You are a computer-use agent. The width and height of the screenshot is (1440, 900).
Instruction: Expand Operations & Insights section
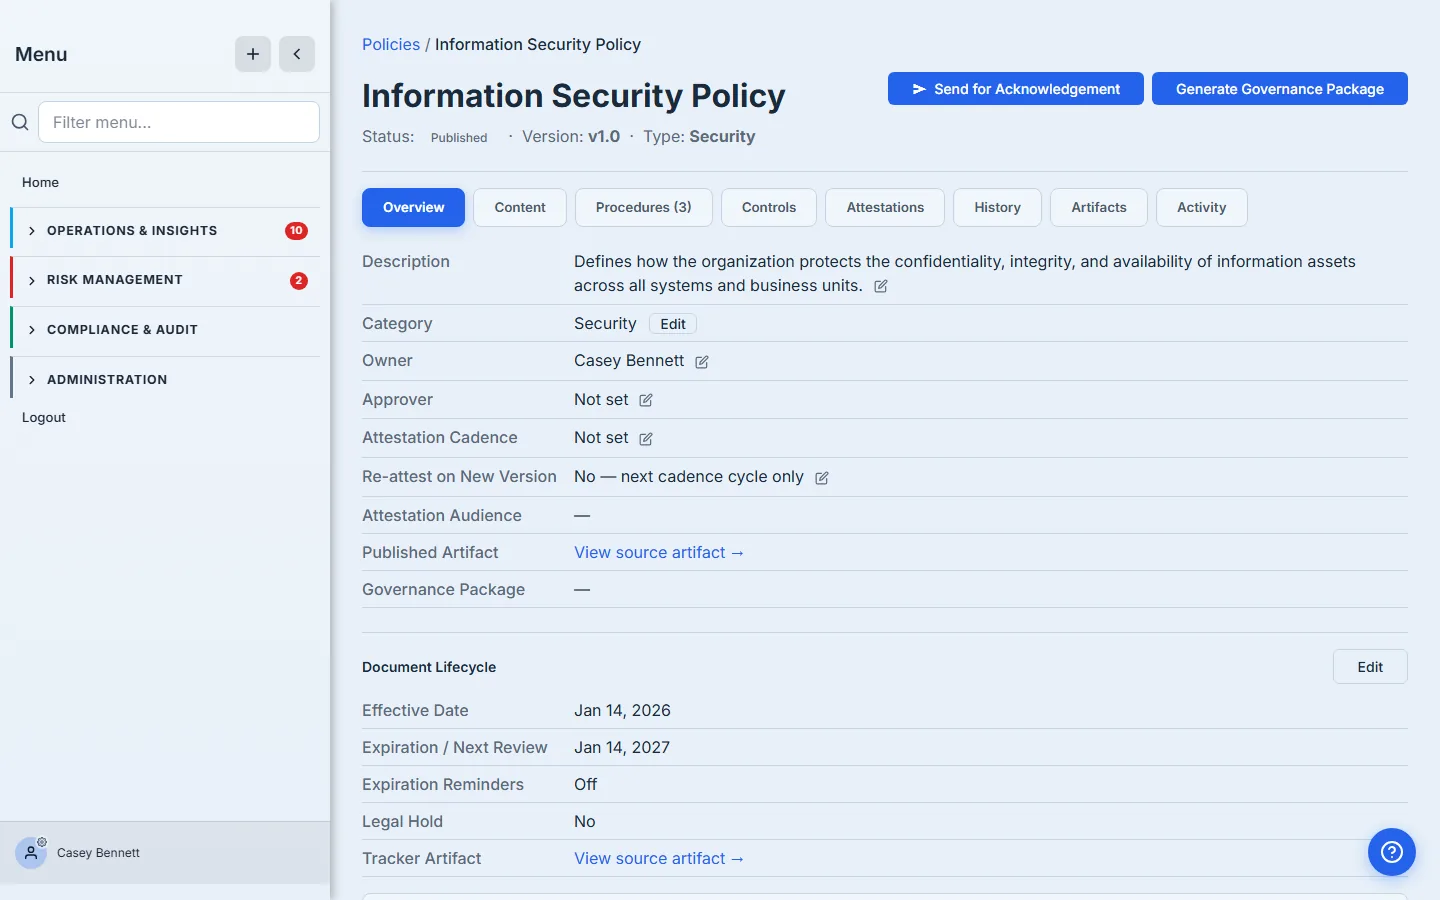point(166,231)
